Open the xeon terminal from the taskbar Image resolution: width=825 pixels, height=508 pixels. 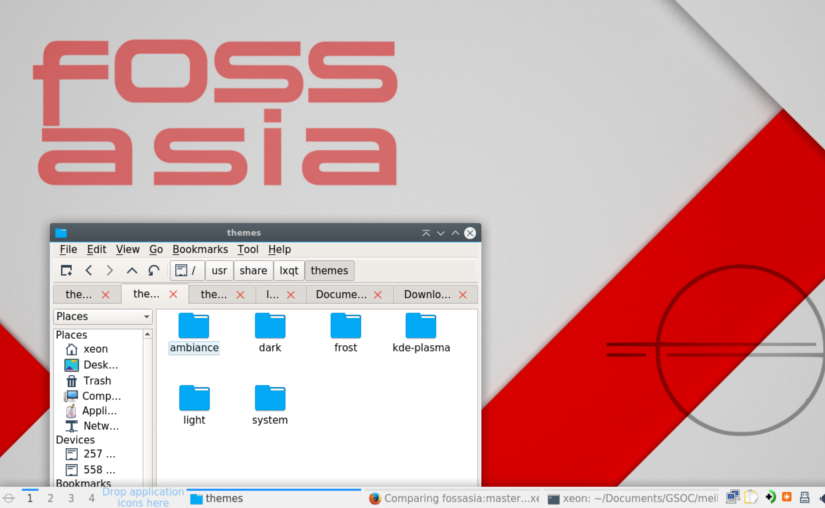point(632,499)
